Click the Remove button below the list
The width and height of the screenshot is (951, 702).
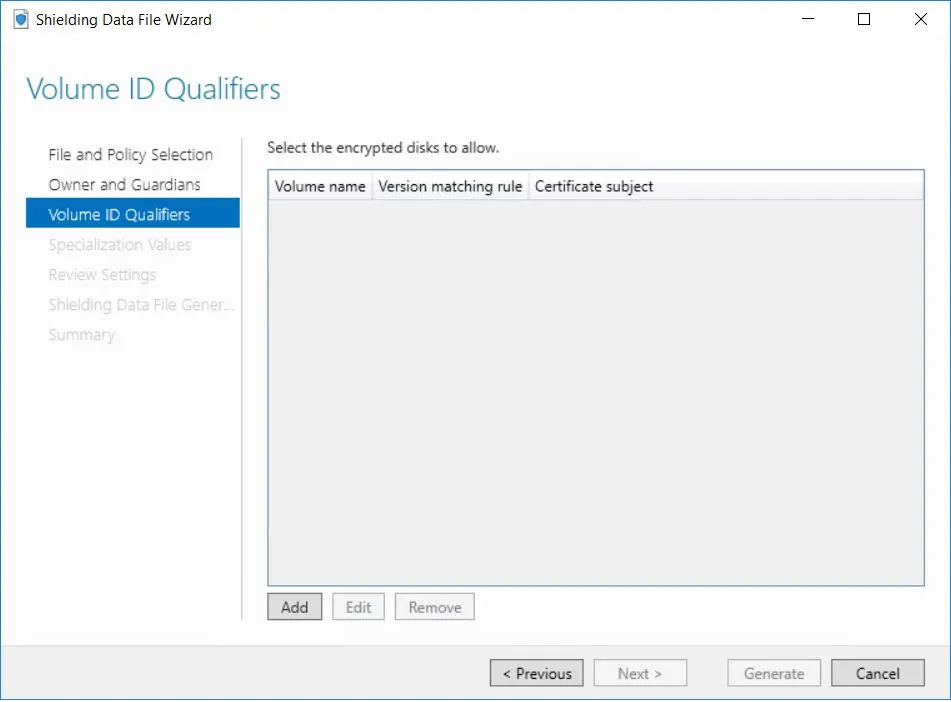click(434, 607)
